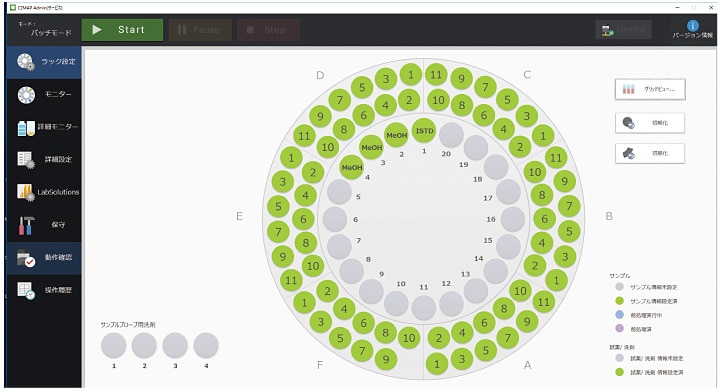Click the バージョン情報 info icon
This screenshot has width=720, height=392.
[x=692, y=26]
